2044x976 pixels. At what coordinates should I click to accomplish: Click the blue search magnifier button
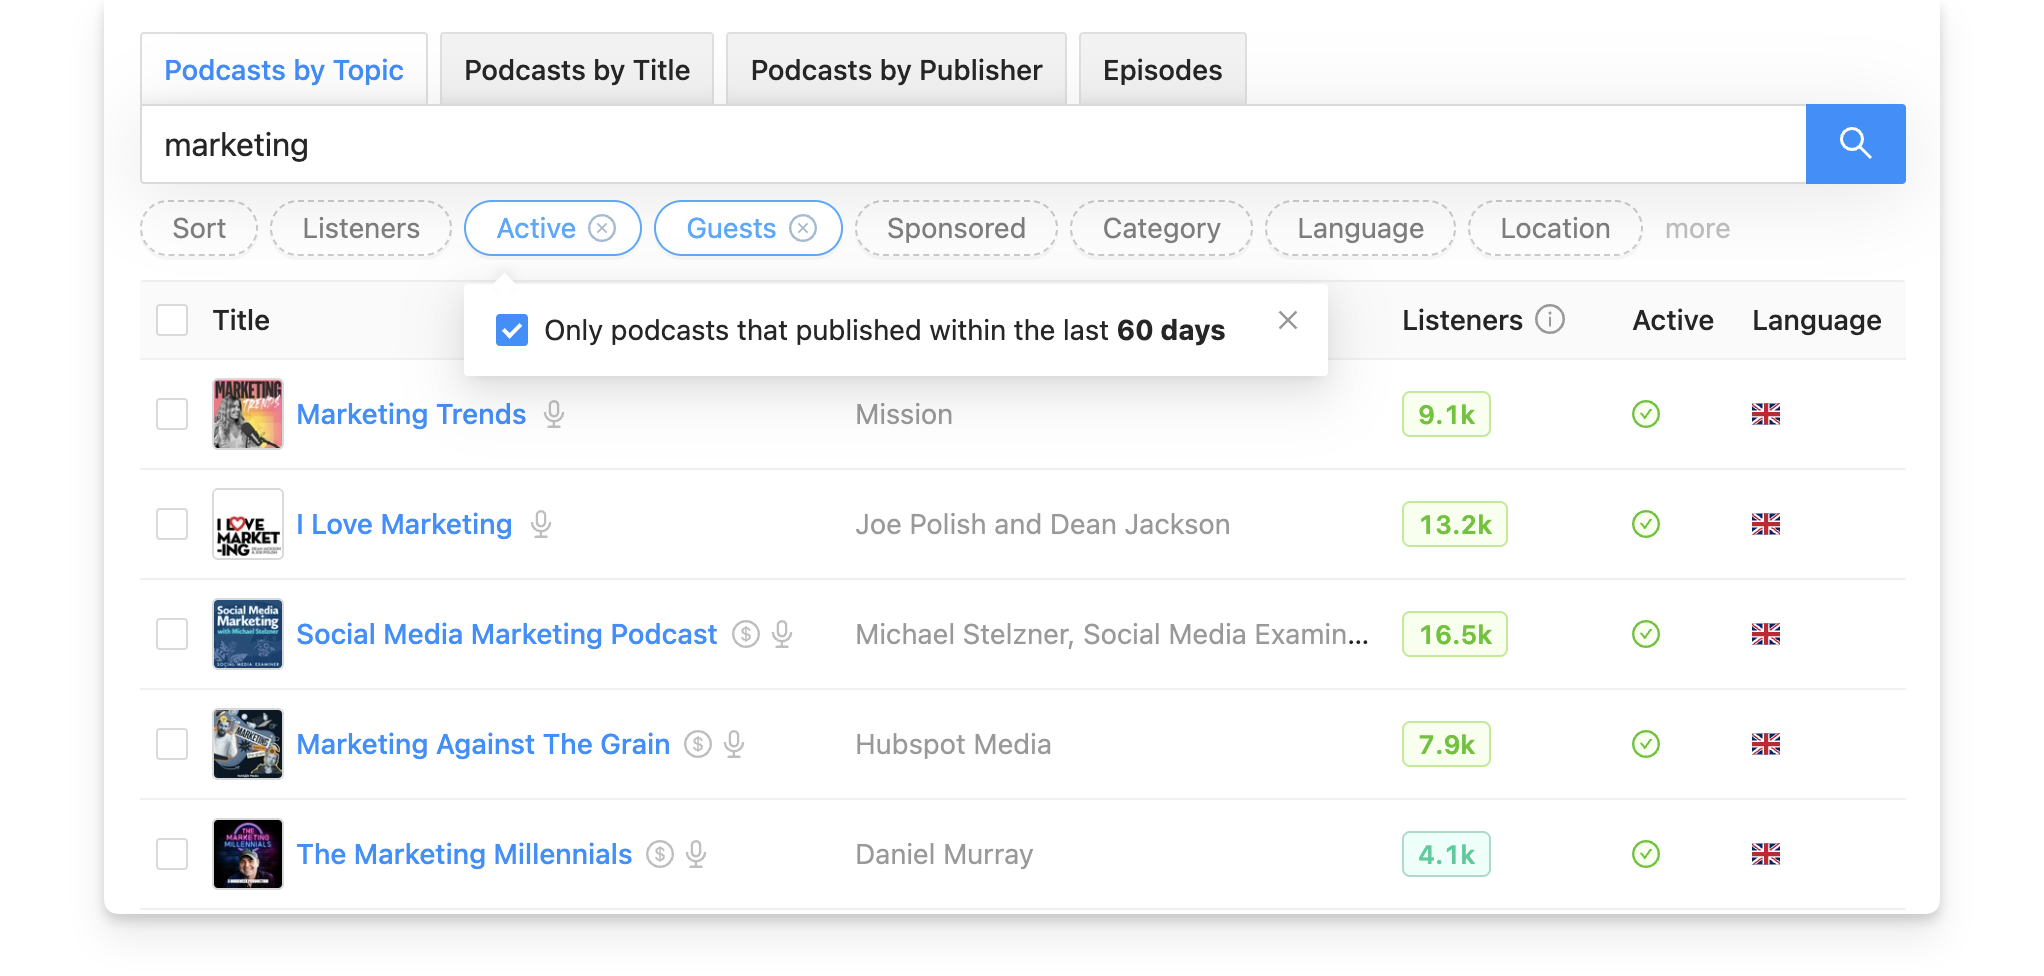(1855, 144)
